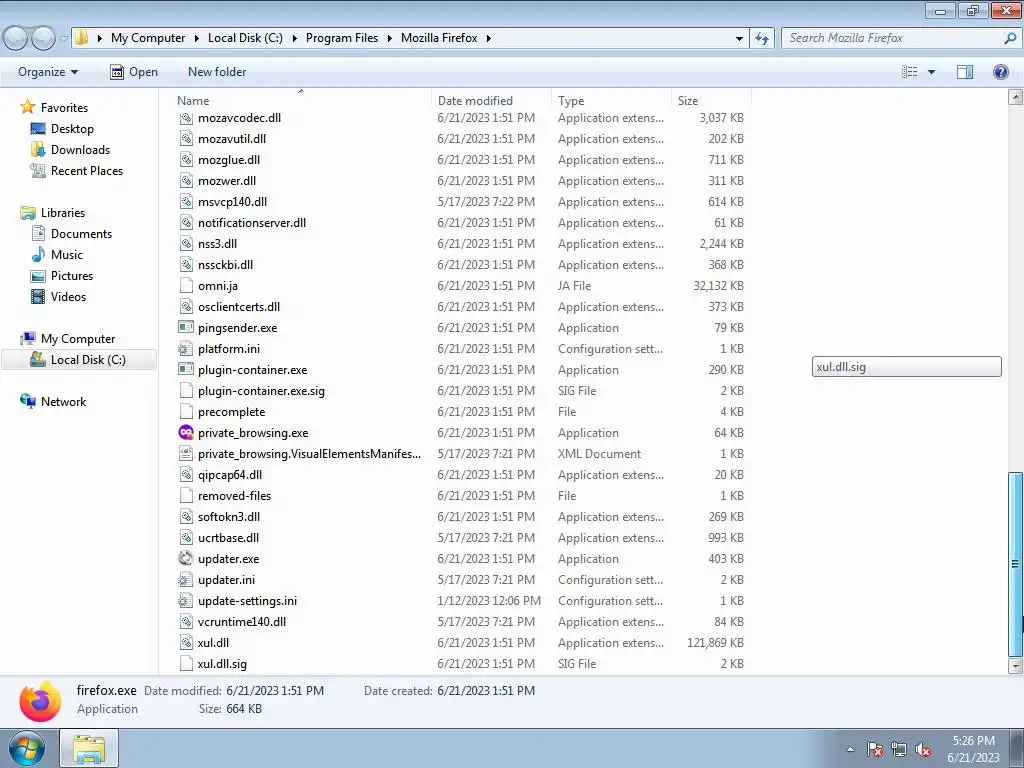Select the xul.dll file icon

coord(186,643)
